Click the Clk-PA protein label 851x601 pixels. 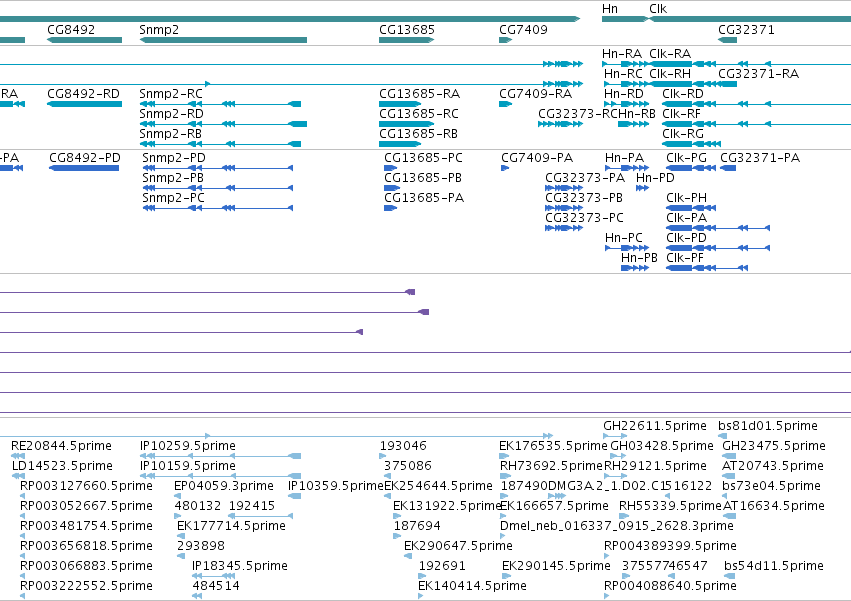(687, 218)
